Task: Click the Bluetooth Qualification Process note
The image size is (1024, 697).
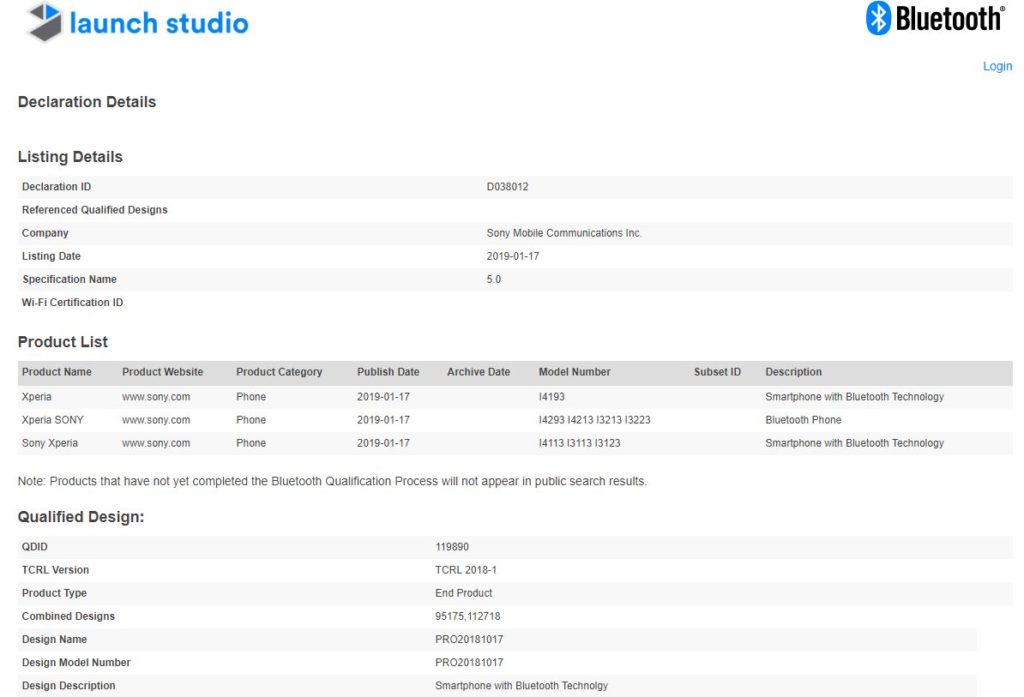Action: pos(332,481)
